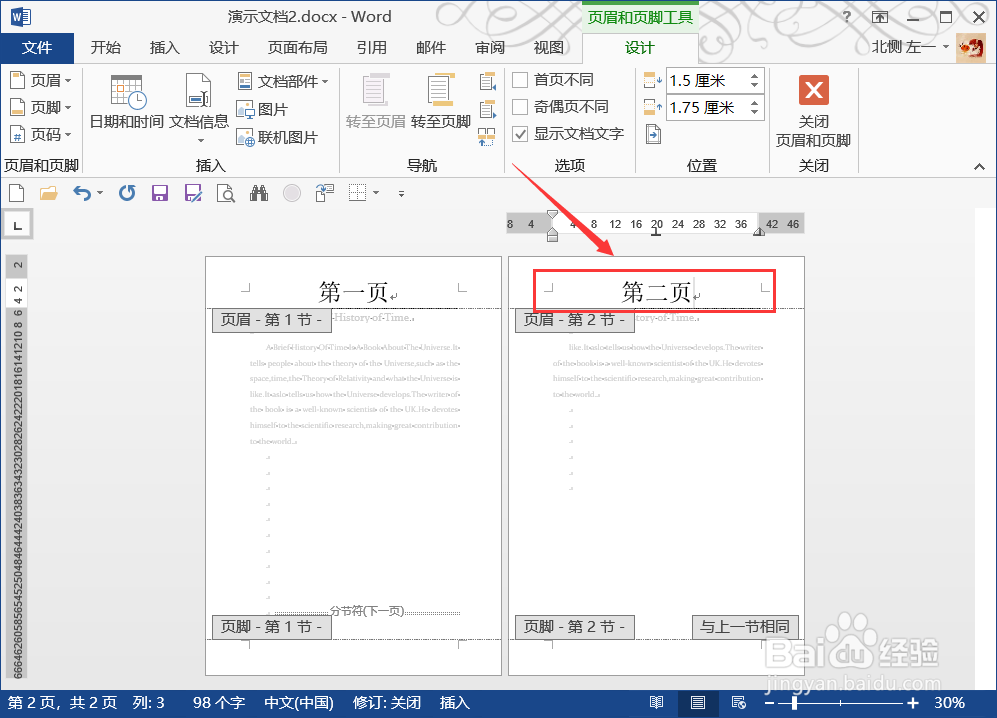Switch to the 插入 ribbon tab
The height and width of the screenshot is (718, 997).
point(164,46)
